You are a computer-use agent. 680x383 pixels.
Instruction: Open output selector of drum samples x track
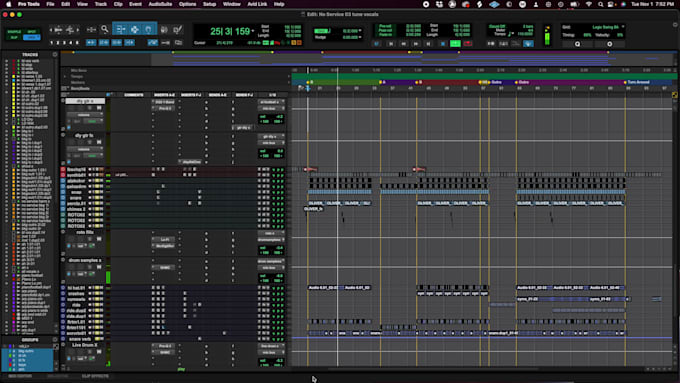tap(271, 268)
